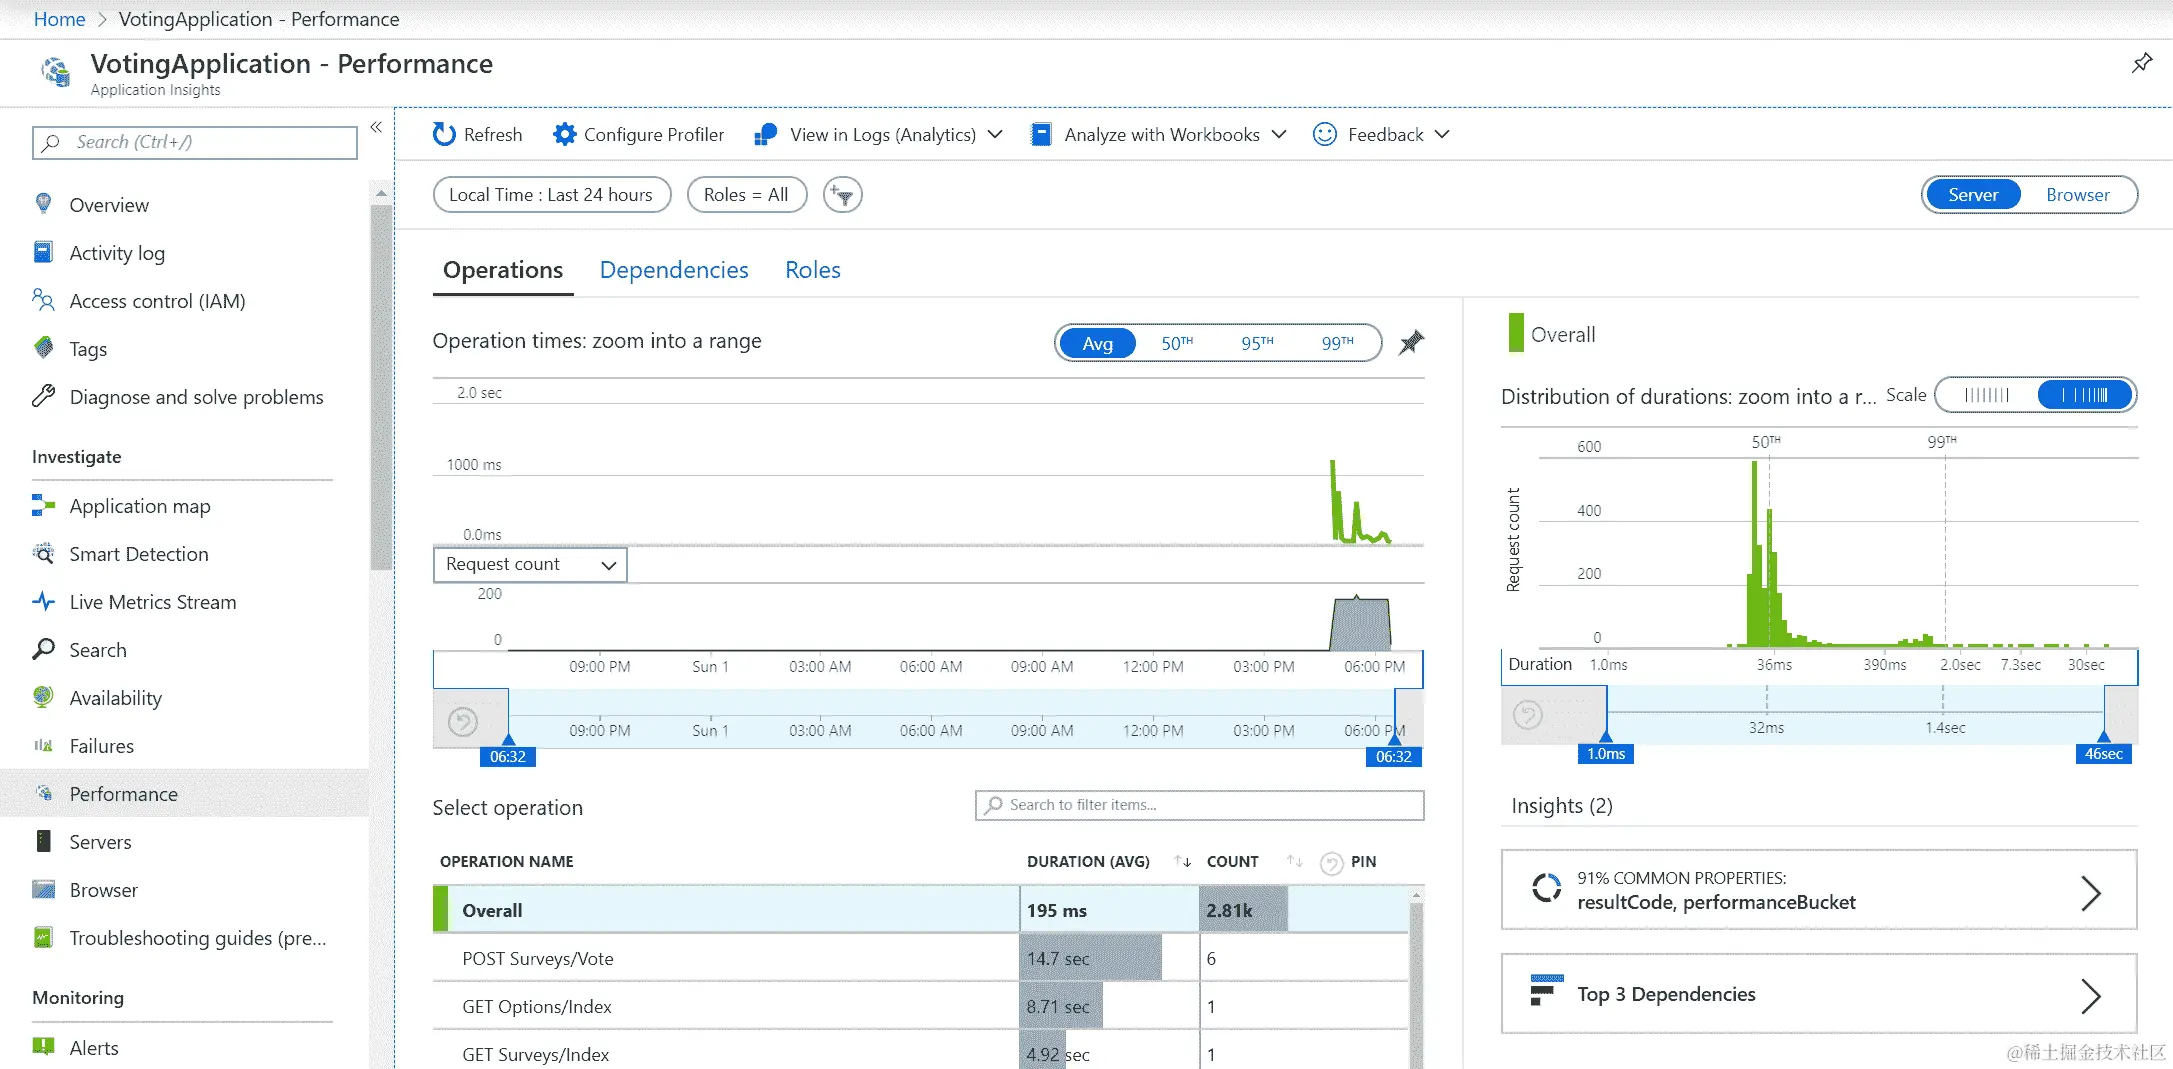
Task: Open Smart Detection
Action: (139, 554)
